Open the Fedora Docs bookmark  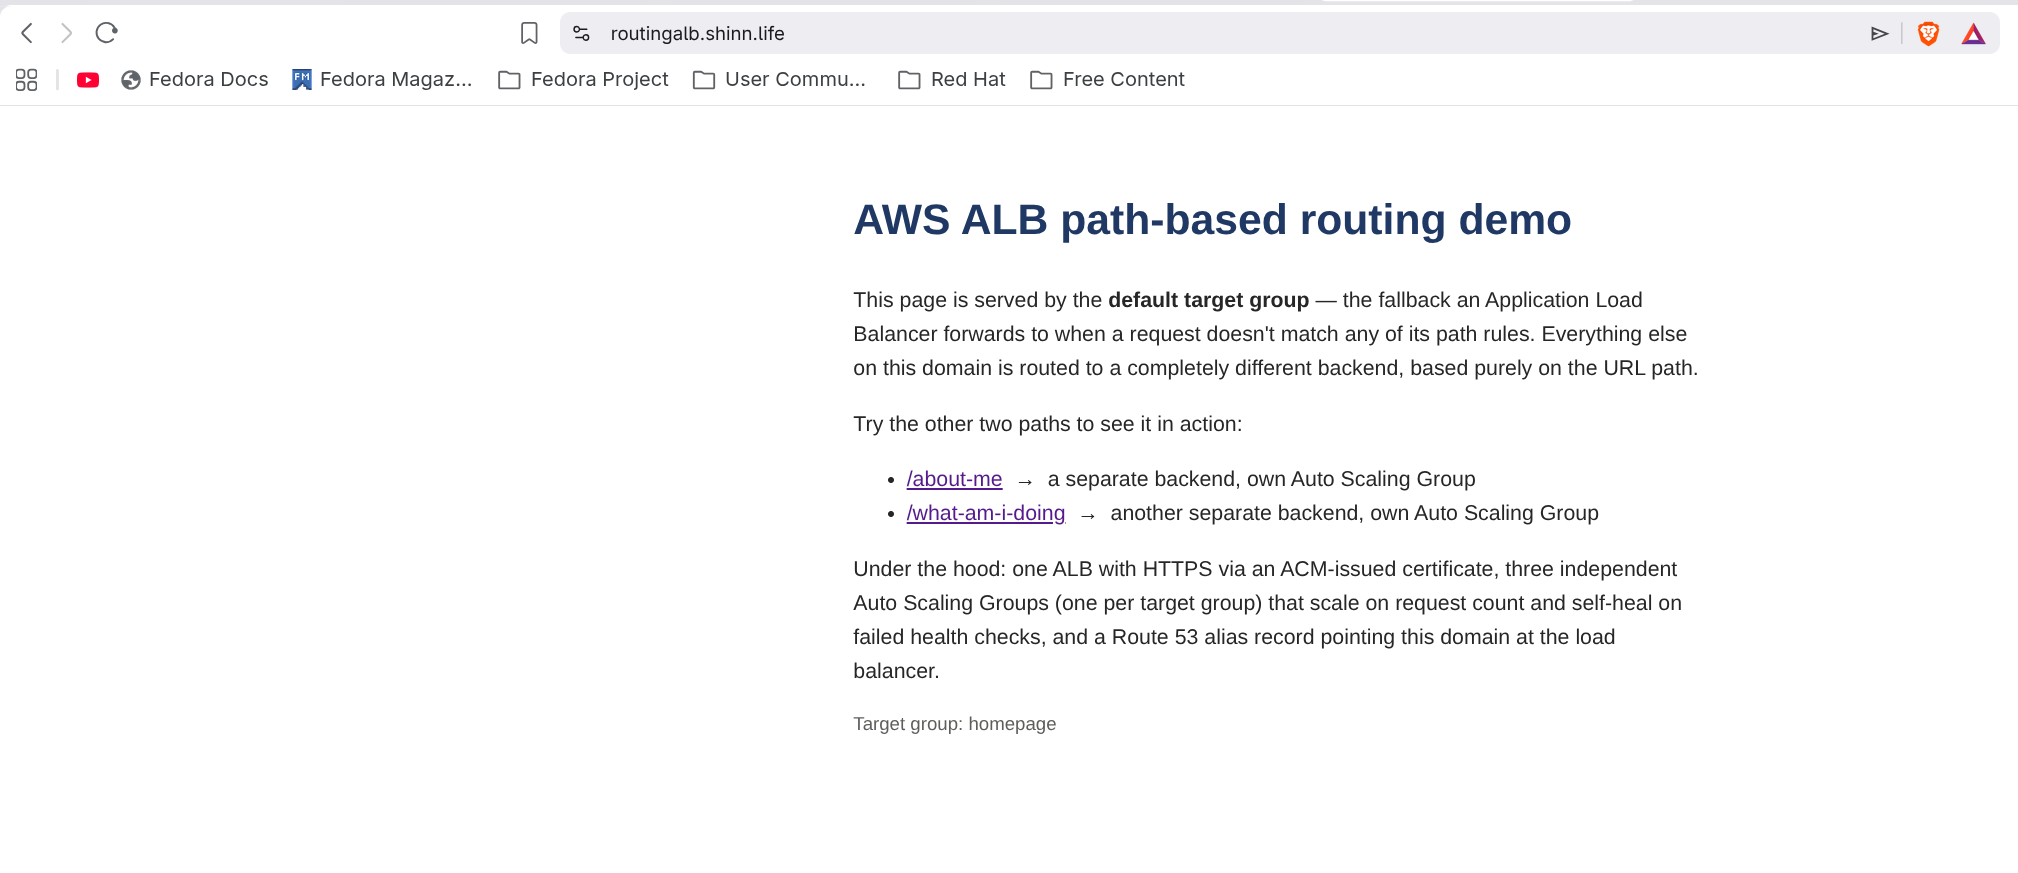pos(195,80)
